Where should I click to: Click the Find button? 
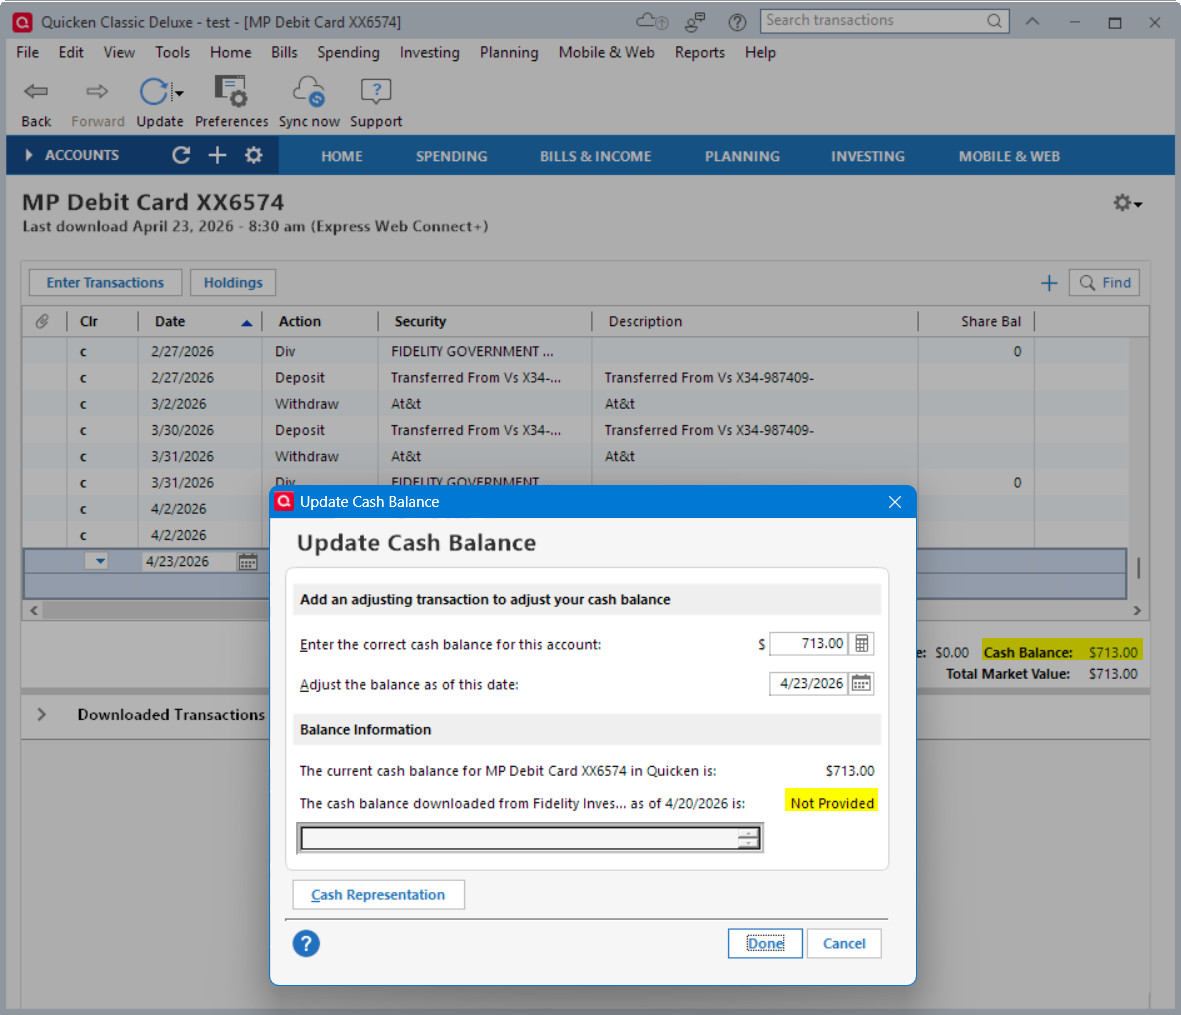[x=1103, y=282]
